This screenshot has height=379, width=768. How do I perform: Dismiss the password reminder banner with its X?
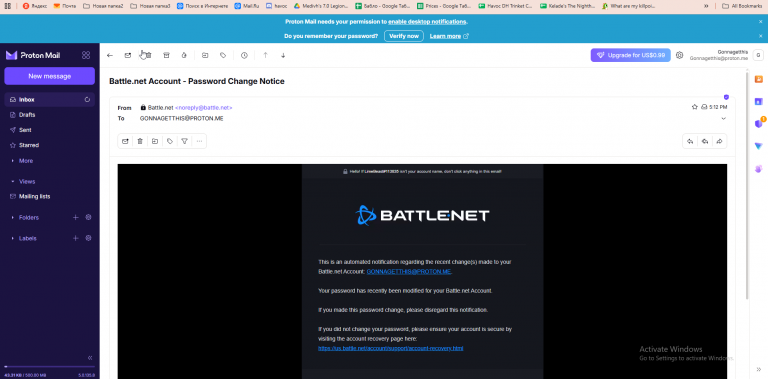[x=761, y=36]
